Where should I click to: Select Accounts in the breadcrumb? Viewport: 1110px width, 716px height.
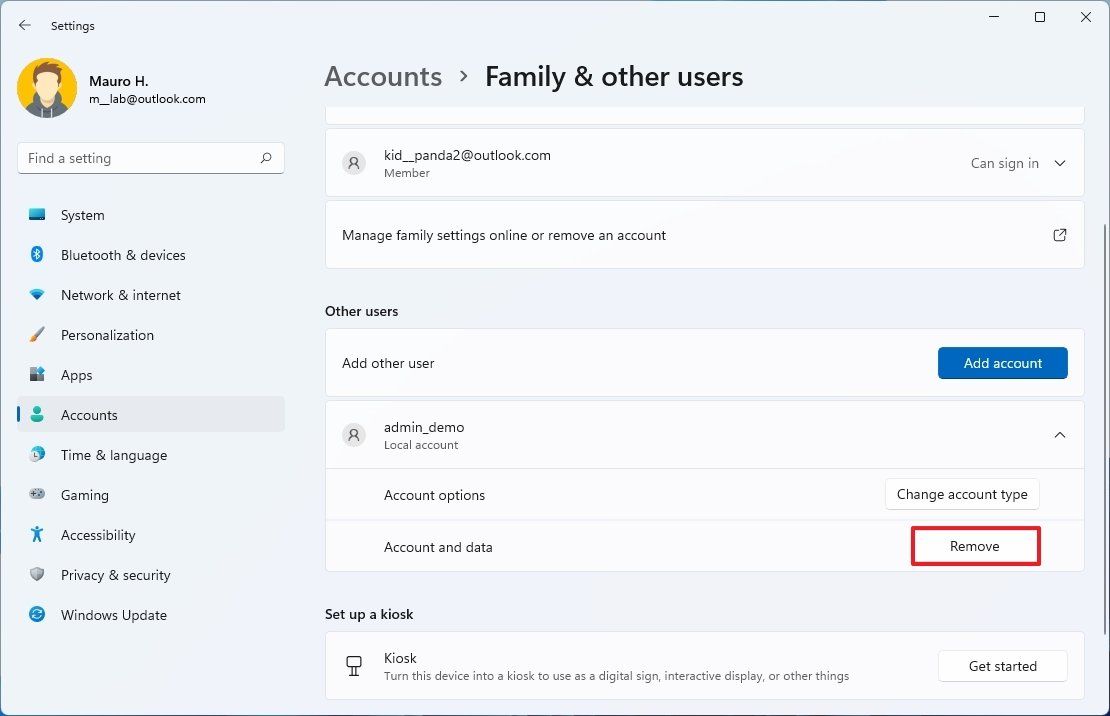pos(383,76)
